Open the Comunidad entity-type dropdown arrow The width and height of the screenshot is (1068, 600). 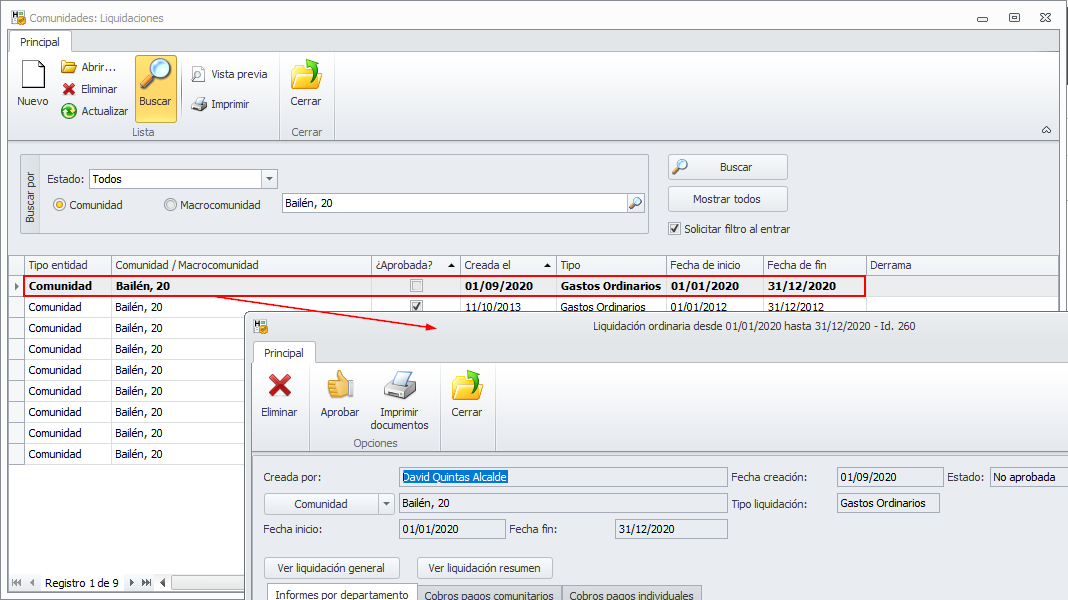tap(386, 504)
